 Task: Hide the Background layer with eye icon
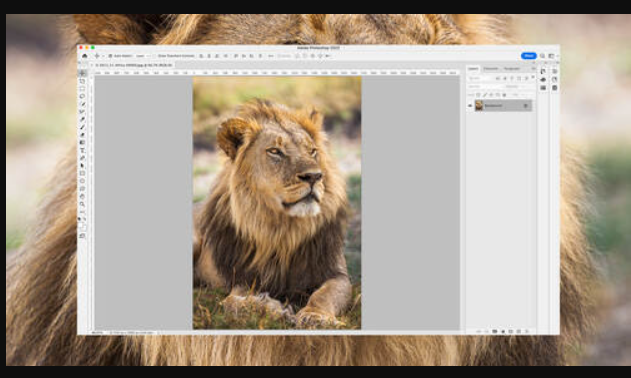pos(470,105)
